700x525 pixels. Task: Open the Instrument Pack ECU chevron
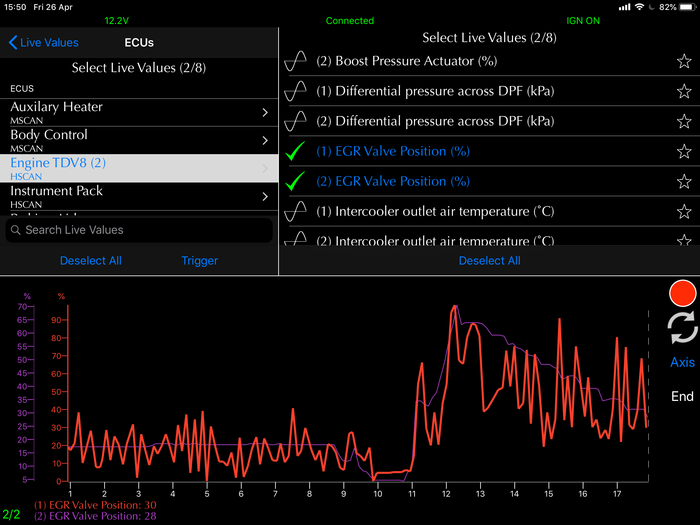click(x=265, y=196)
